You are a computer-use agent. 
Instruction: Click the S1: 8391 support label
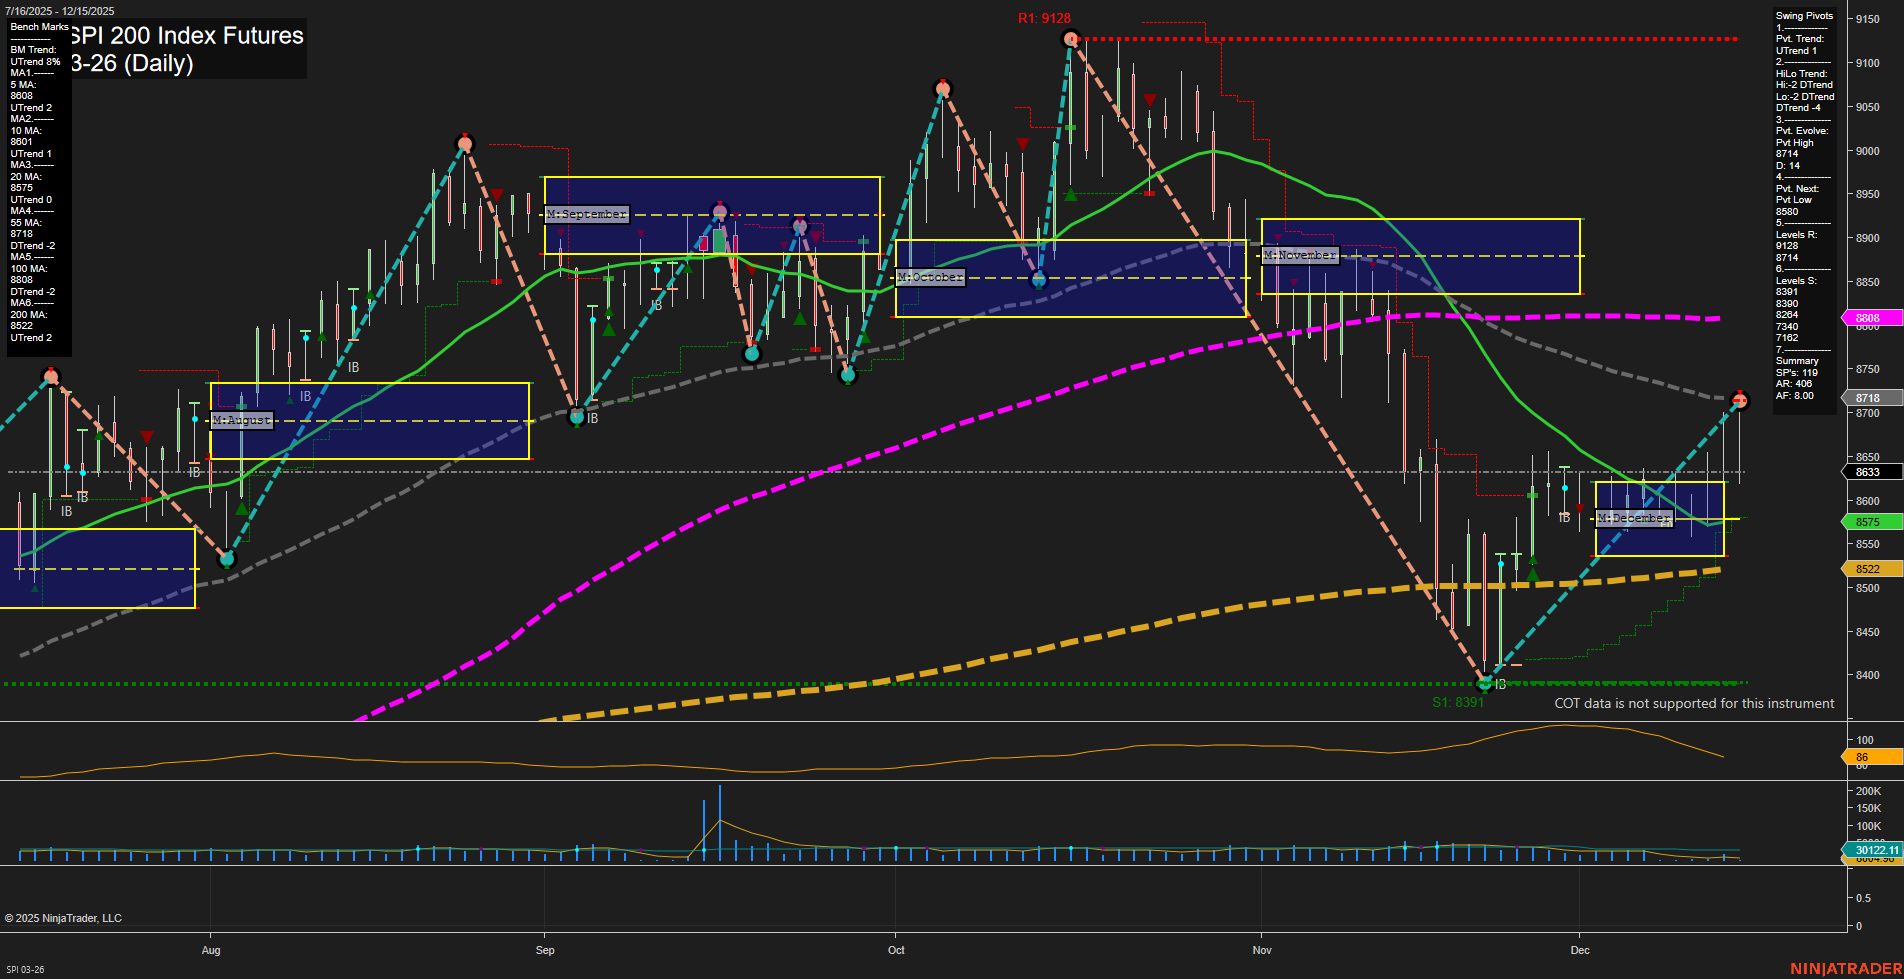pyautogui.click(x=1459, y=703)
